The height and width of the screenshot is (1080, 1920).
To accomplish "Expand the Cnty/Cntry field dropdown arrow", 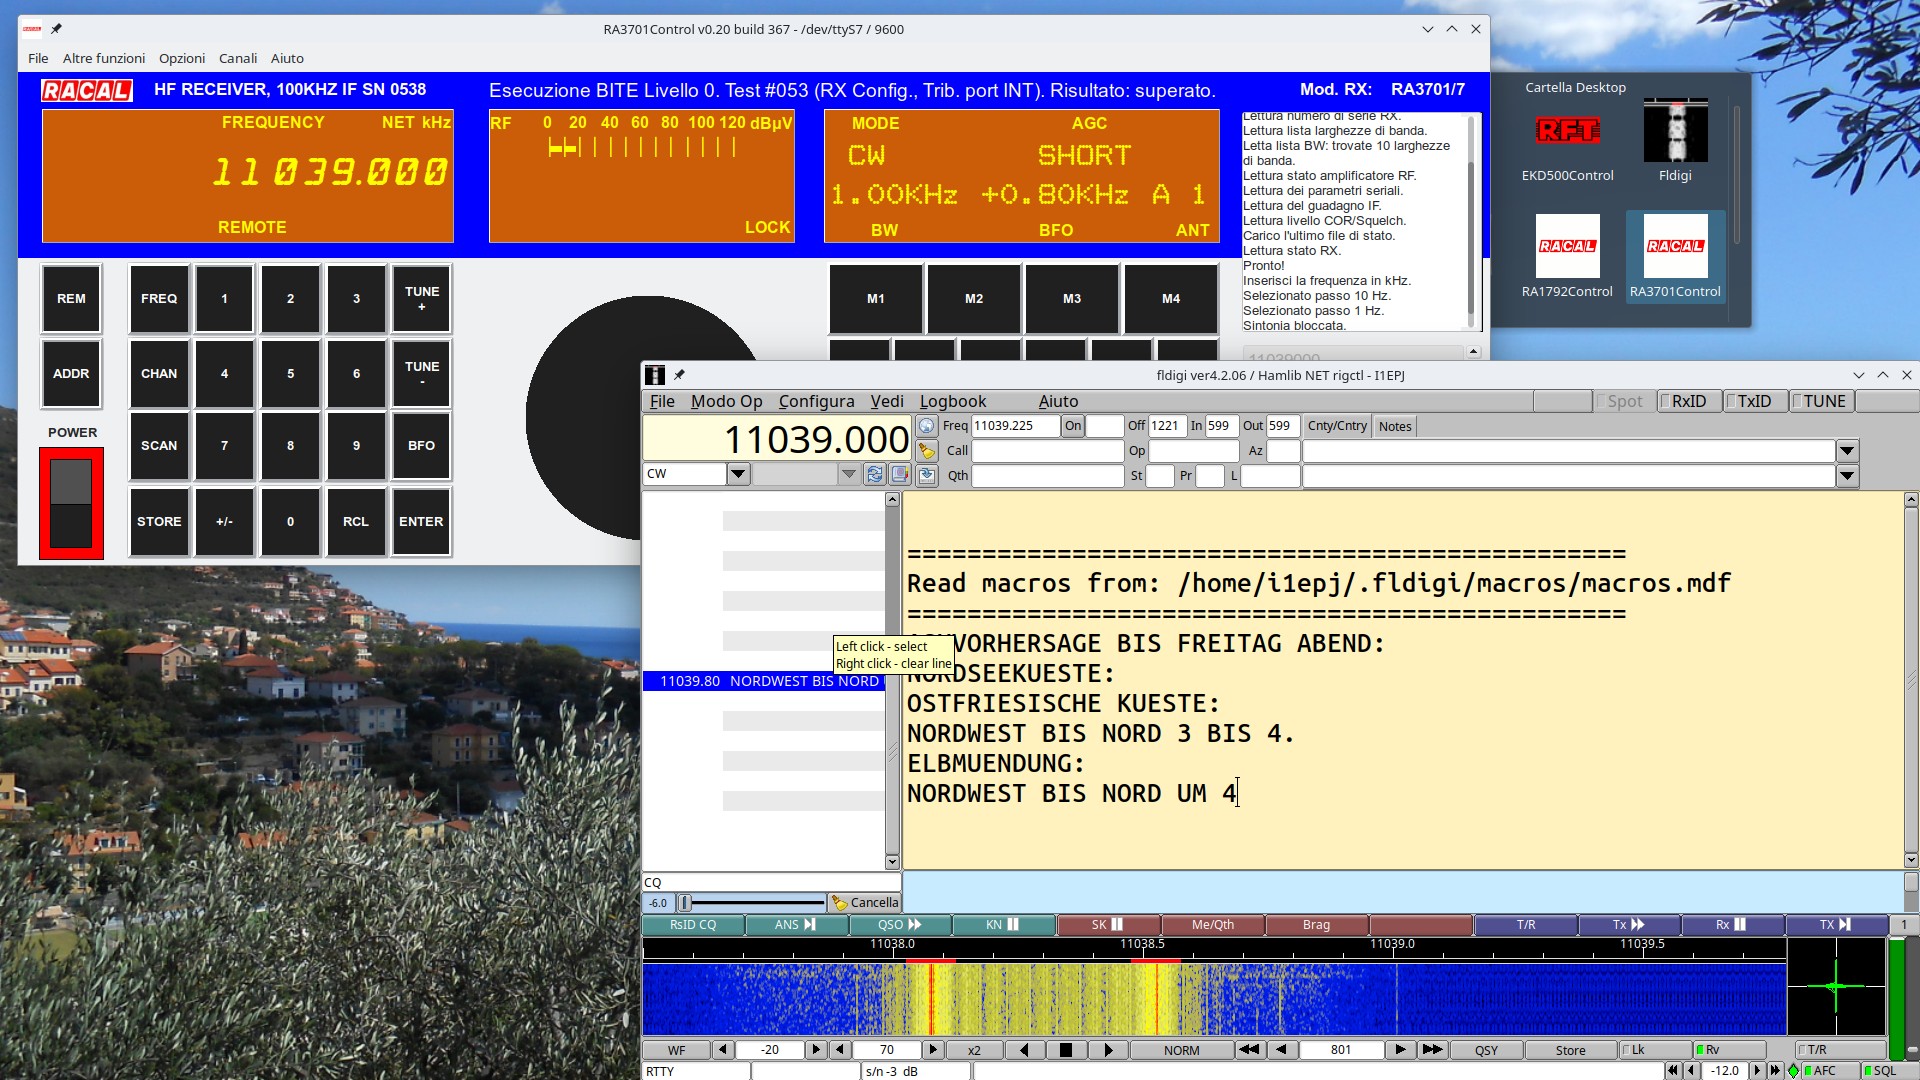I will coord(1846,451).
